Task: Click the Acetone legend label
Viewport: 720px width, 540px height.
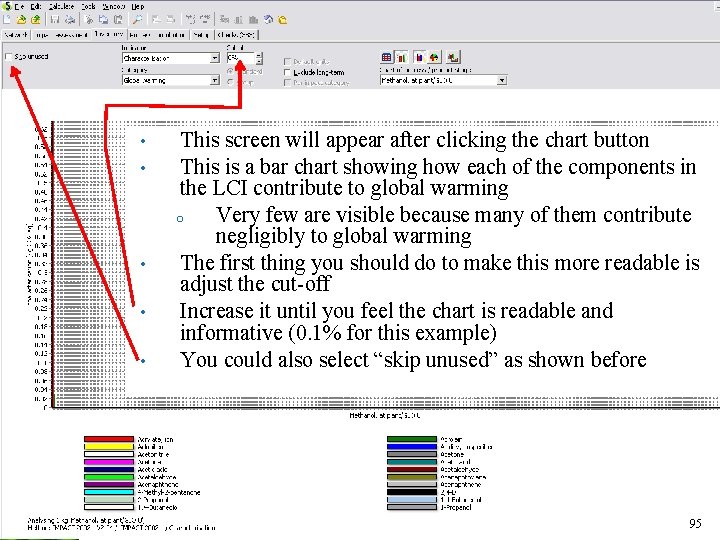Action: (452, 455)
